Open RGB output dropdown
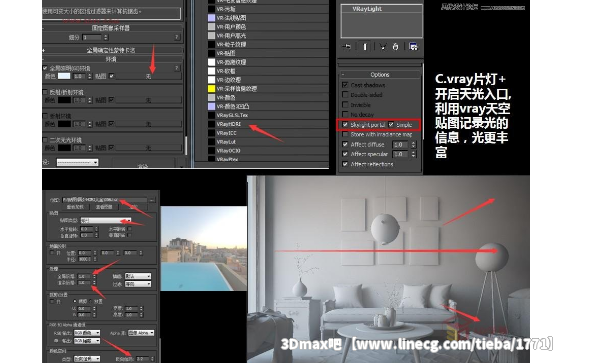The image size is (593, 363). pos(87,333)
